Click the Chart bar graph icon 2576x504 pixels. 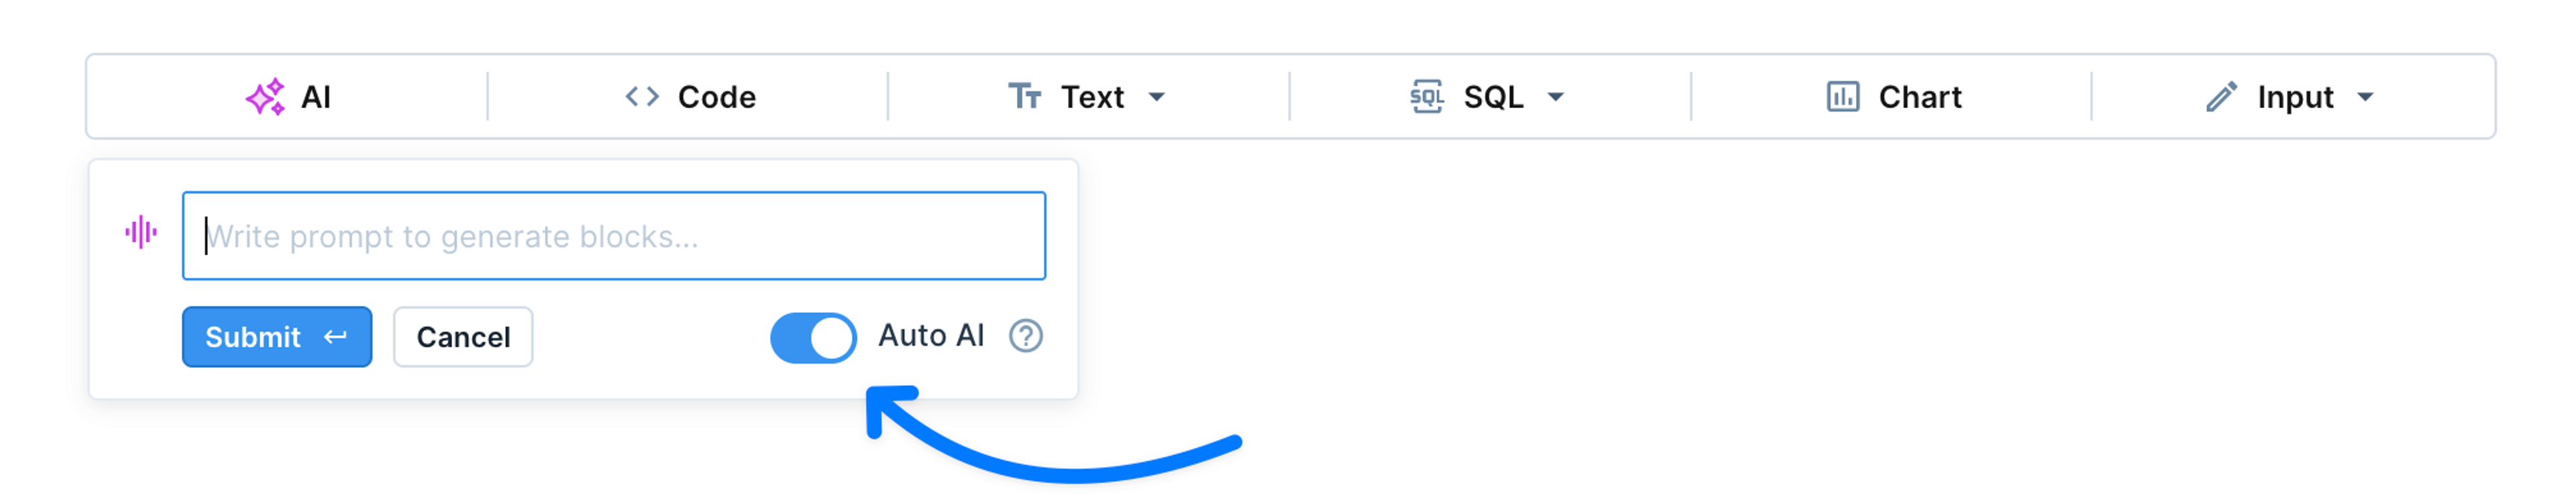pyautogui.click(x=1843, y=97)
